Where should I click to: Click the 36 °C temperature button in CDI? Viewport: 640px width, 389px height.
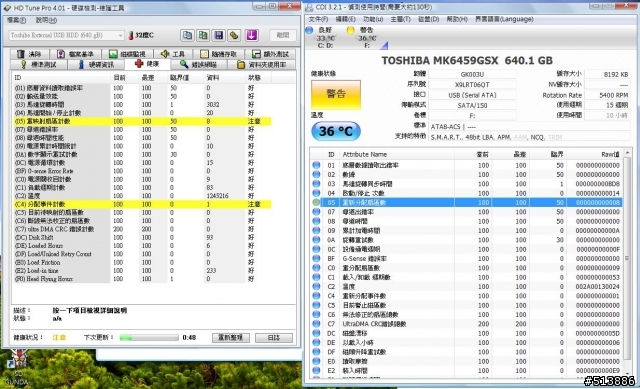pos(336,131)
